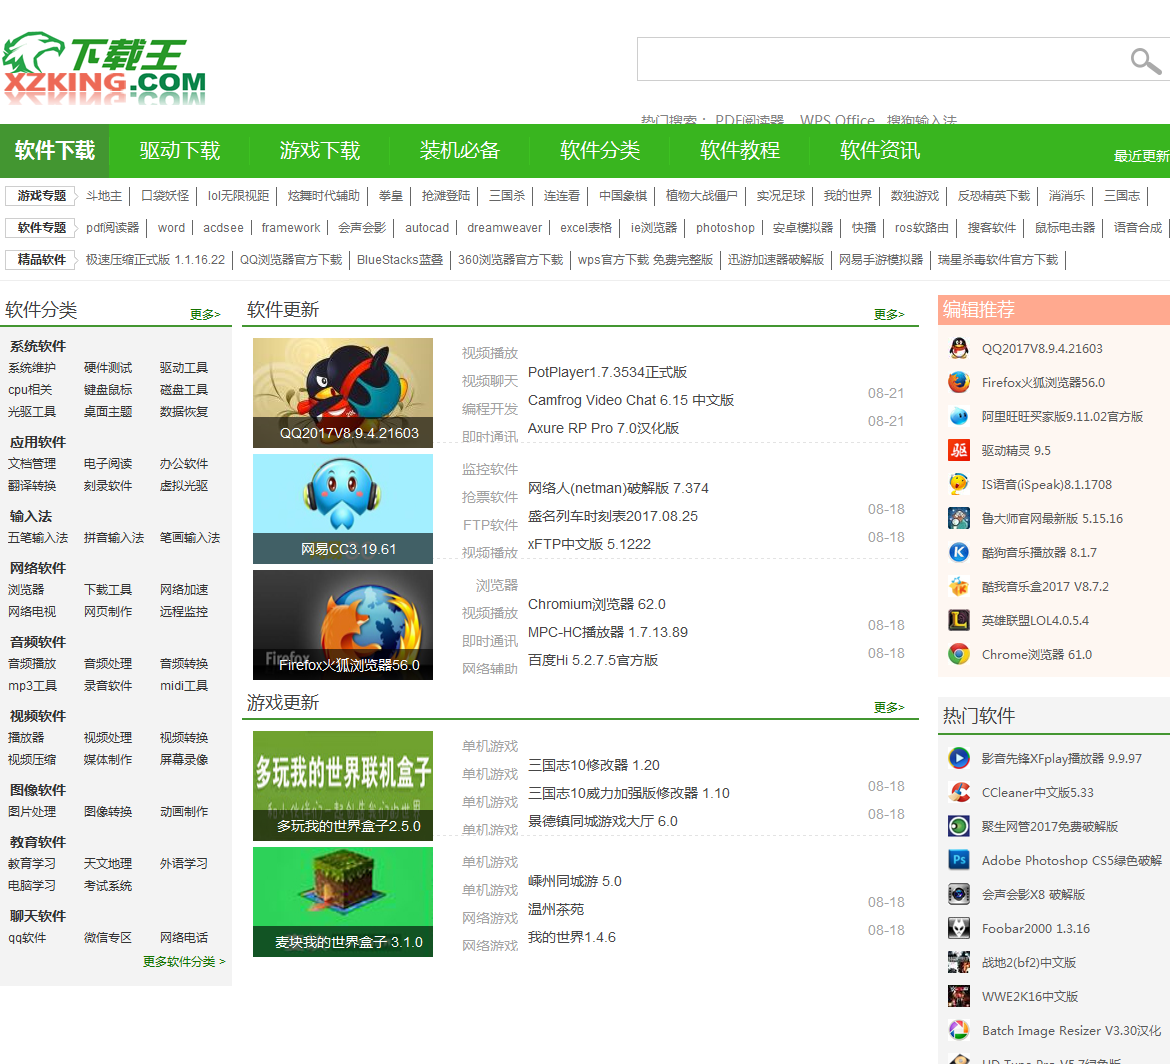Click into the search input box
This screenshot has width=1170, height=1064.
[880, 59]
